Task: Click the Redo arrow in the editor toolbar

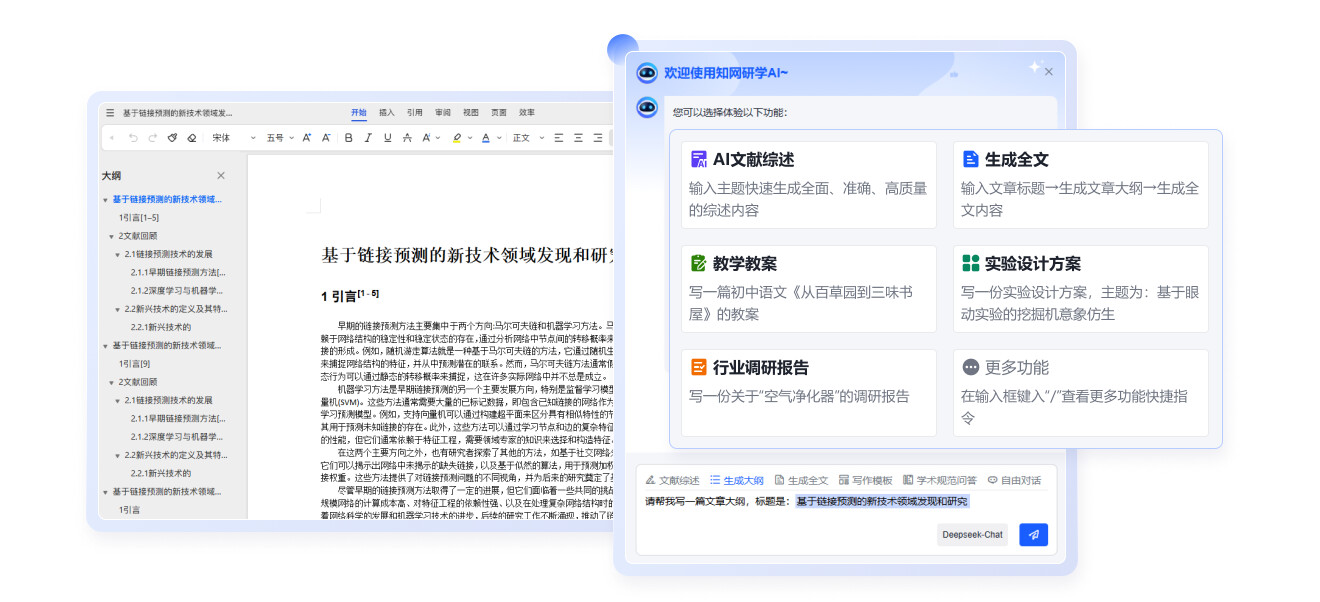Action: coord(152,138)
